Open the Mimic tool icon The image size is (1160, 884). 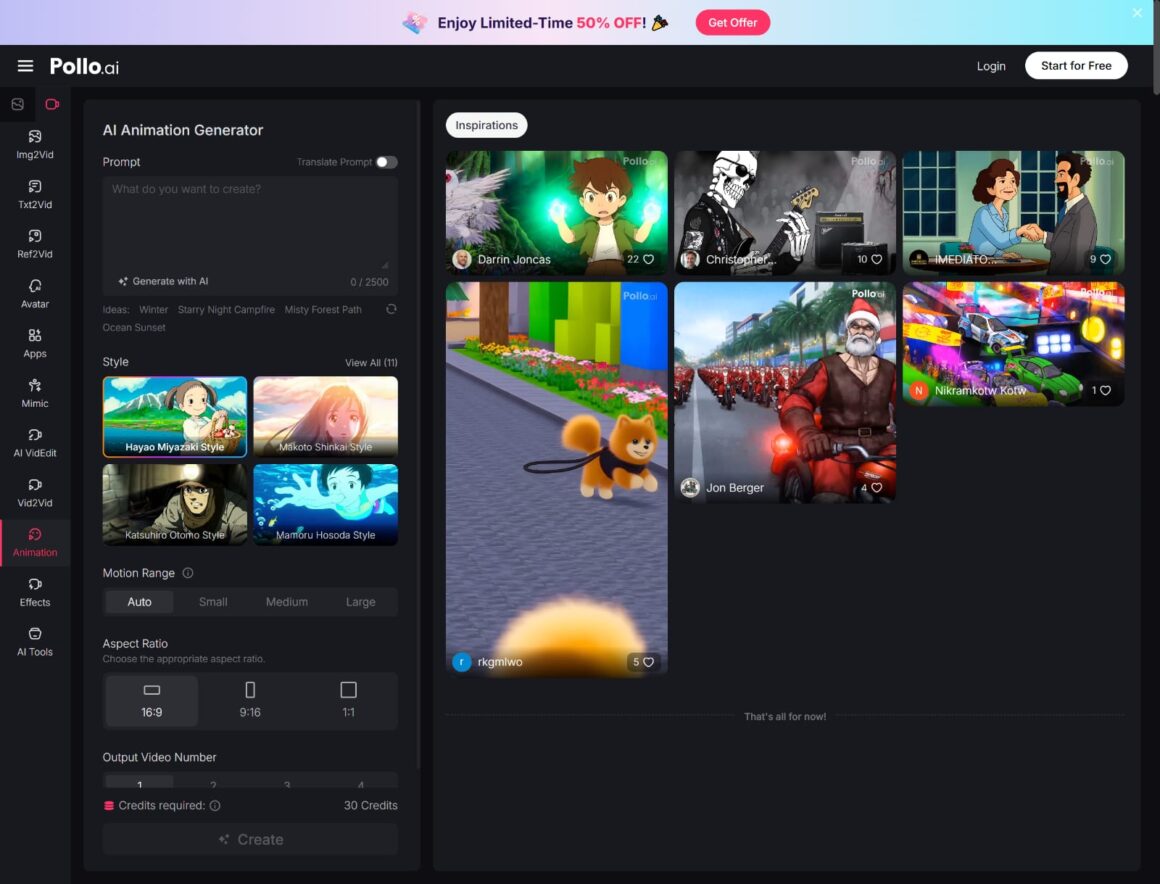[35, 393]
